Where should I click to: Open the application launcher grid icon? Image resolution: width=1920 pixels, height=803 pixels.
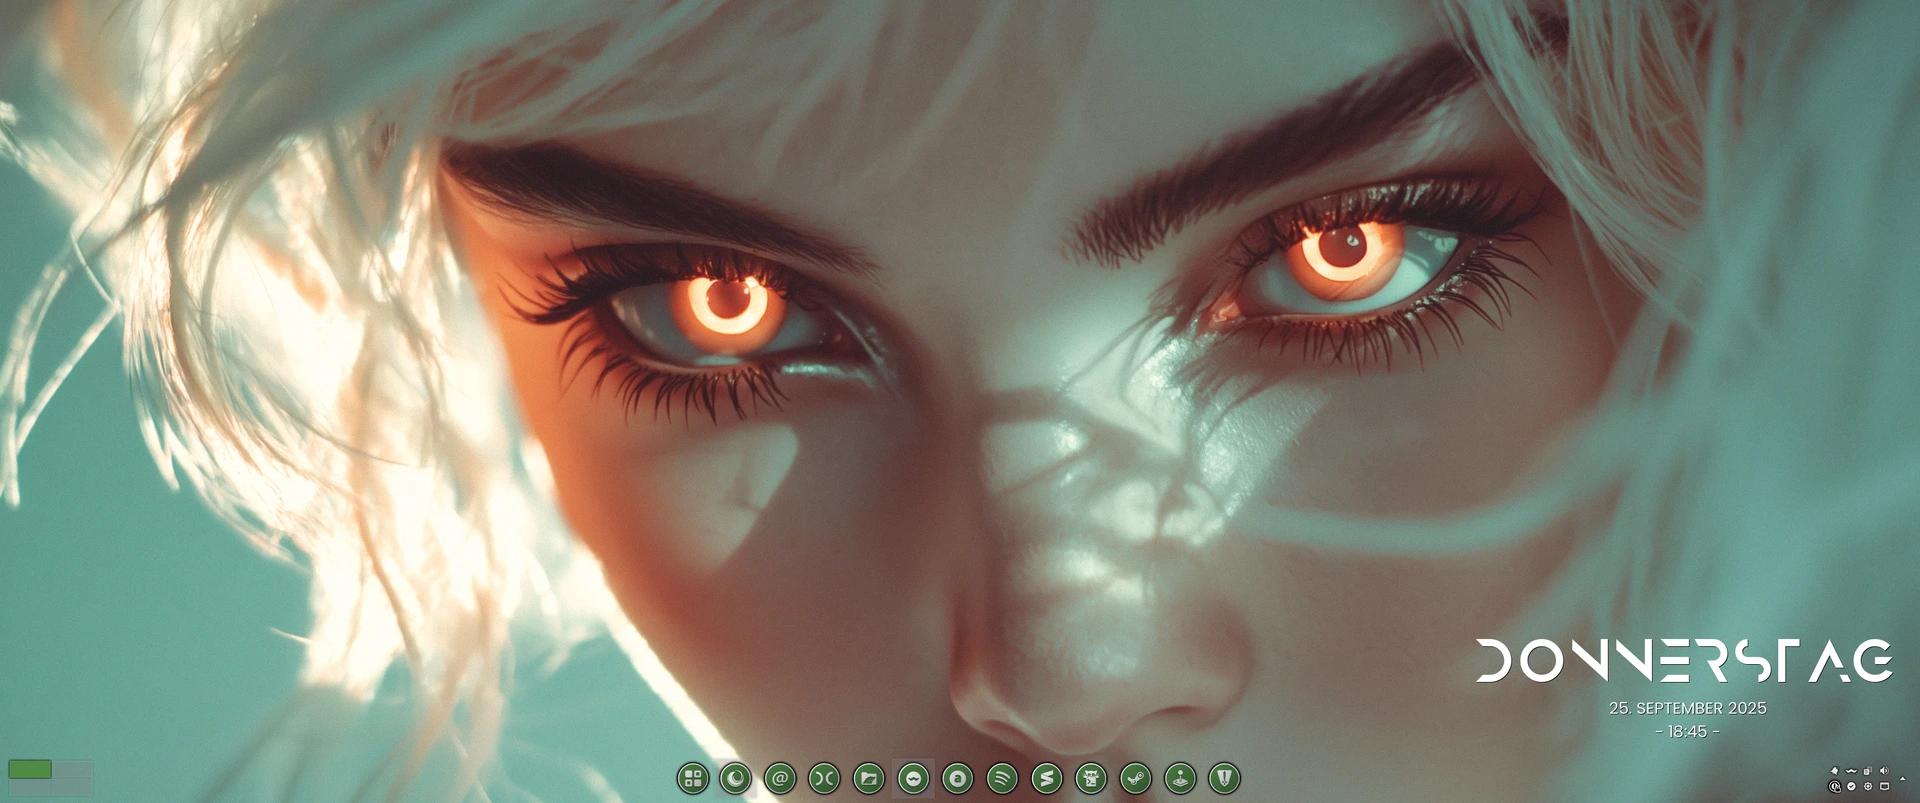(x=692, y=778)
